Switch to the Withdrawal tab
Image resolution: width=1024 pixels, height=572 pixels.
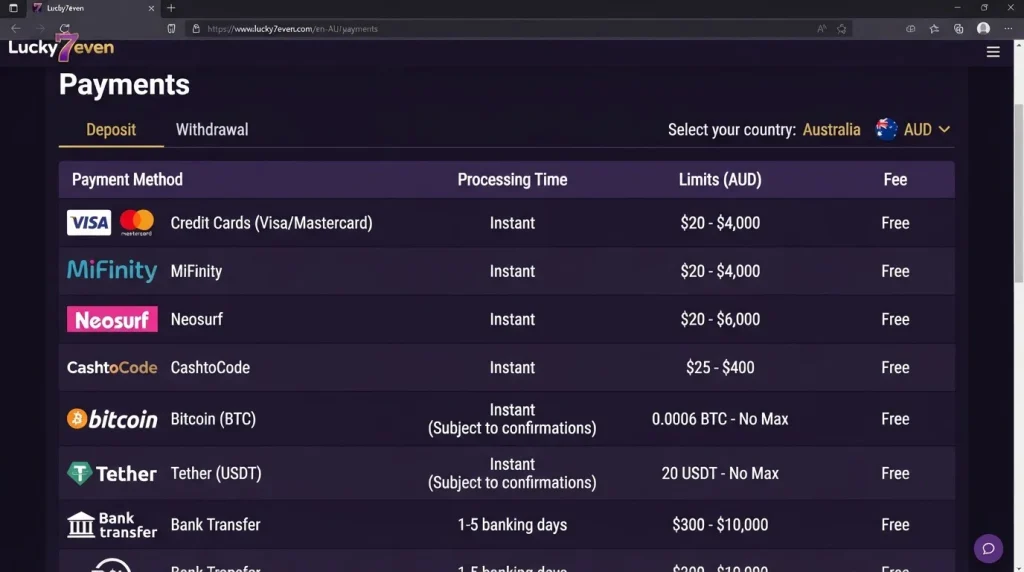point(212,129)
